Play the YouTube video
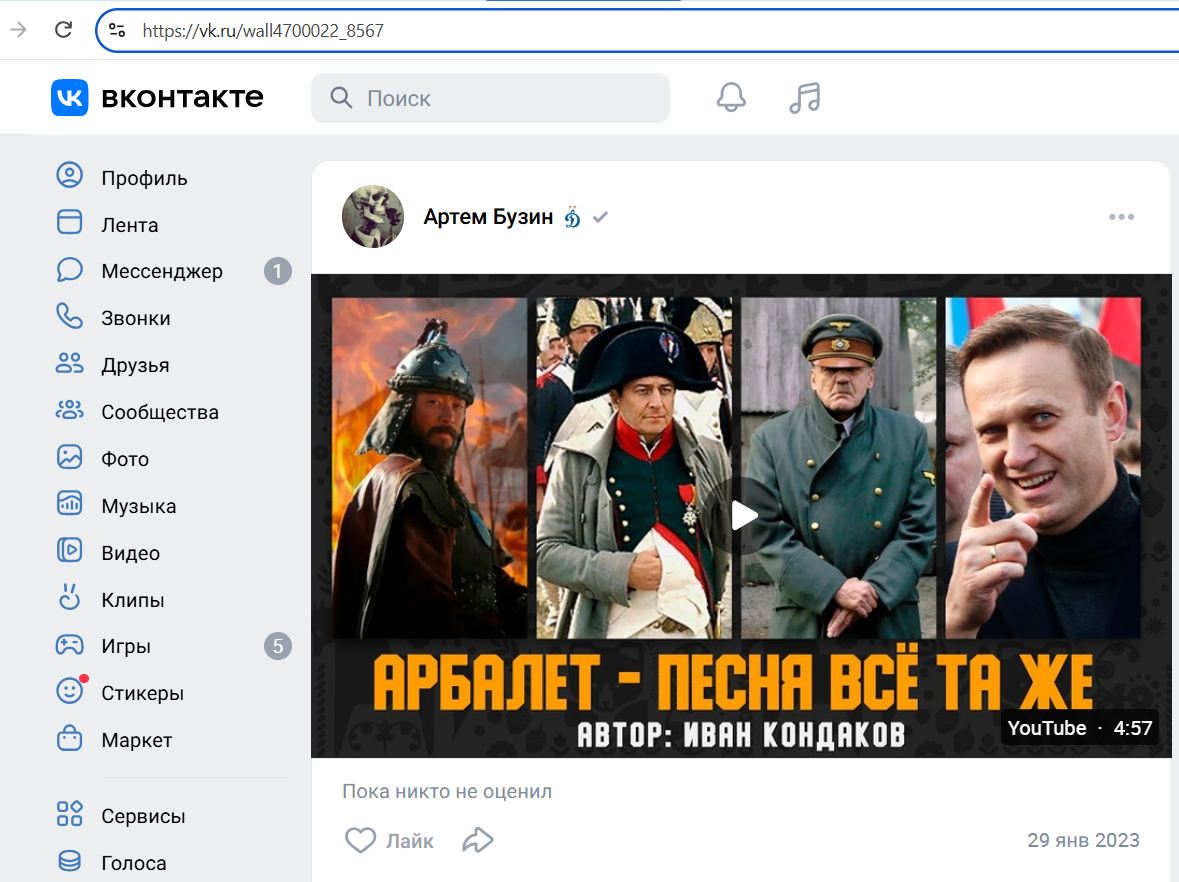1179x882 pixels. [x=743, y=515]
